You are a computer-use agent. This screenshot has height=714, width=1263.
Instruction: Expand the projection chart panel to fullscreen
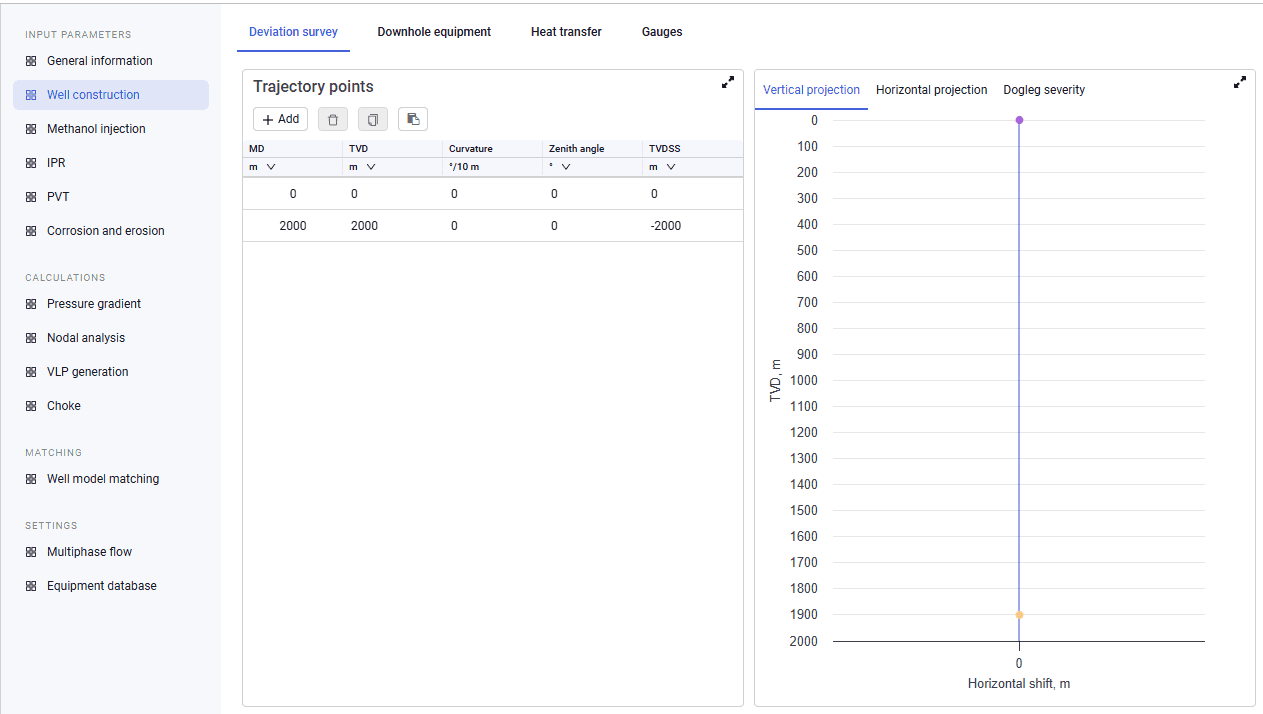[x=1240, y=83]
